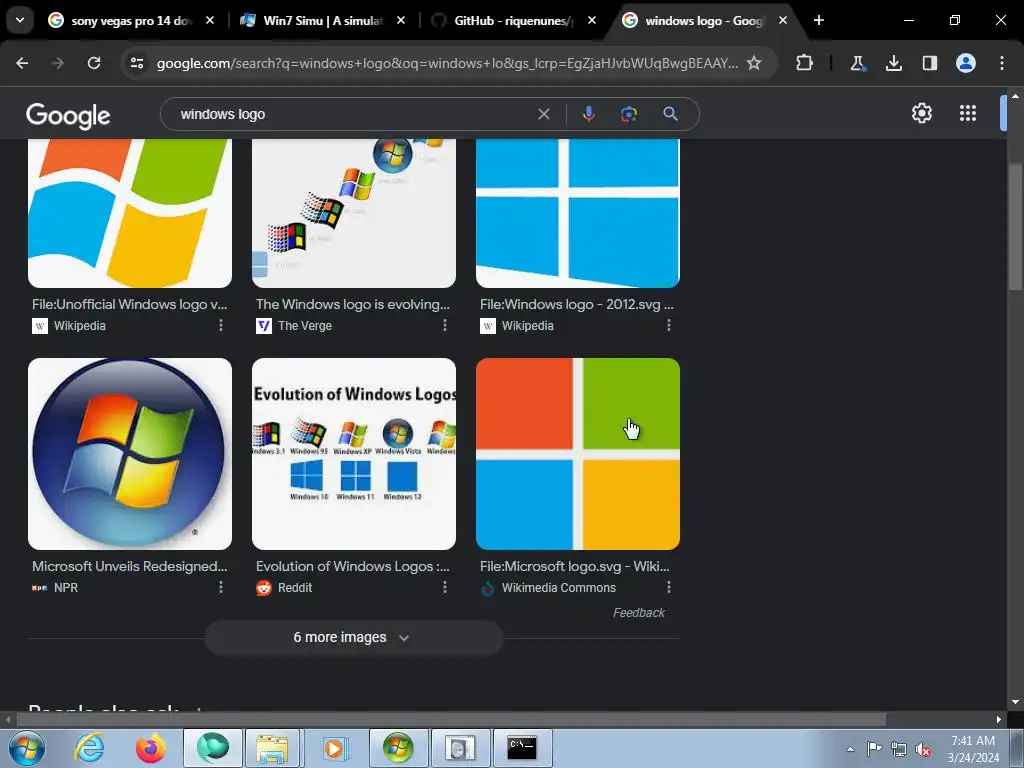Click the forward navigation arrow
This screenshot has width=1024, height=768.
[x=58, y=63]
